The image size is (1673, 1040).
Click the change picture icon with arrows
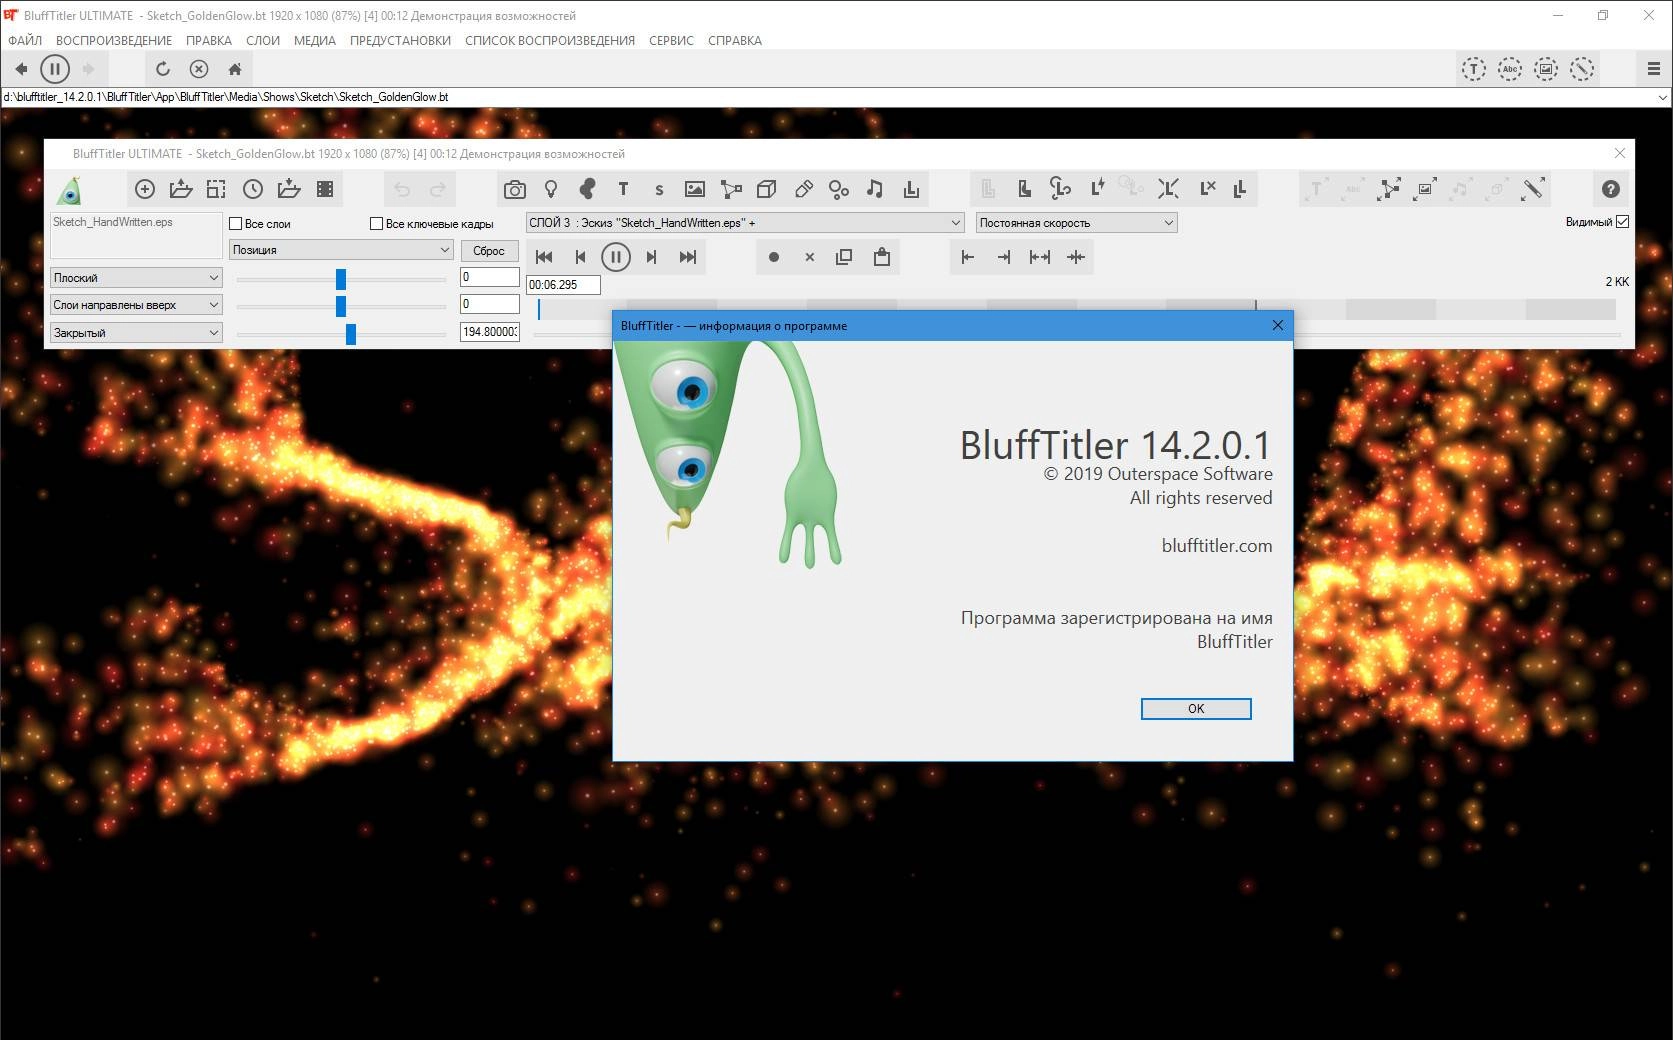(x=1425, y=188)
